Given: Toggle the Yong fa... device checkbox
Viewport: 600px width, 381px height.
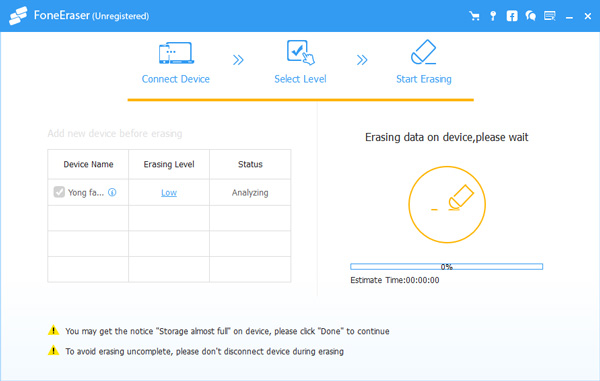Looking at the screenshot, I should [x=59, y=192].
